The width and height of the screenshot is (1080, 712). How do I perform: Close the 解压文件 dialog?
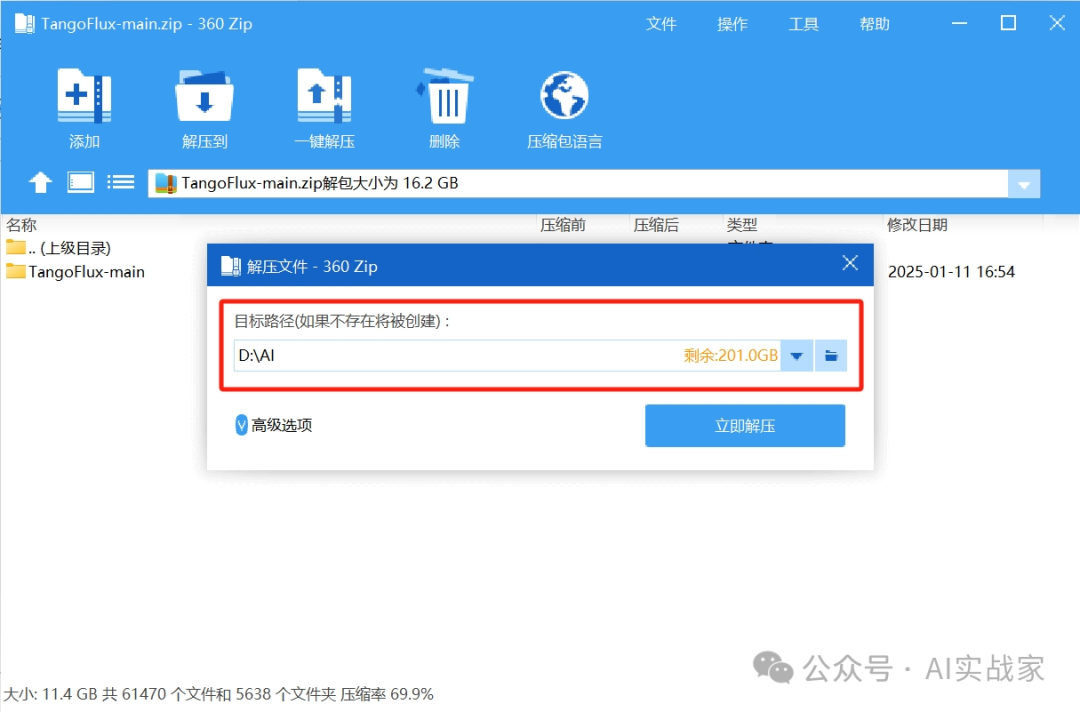tap(850, 262)
